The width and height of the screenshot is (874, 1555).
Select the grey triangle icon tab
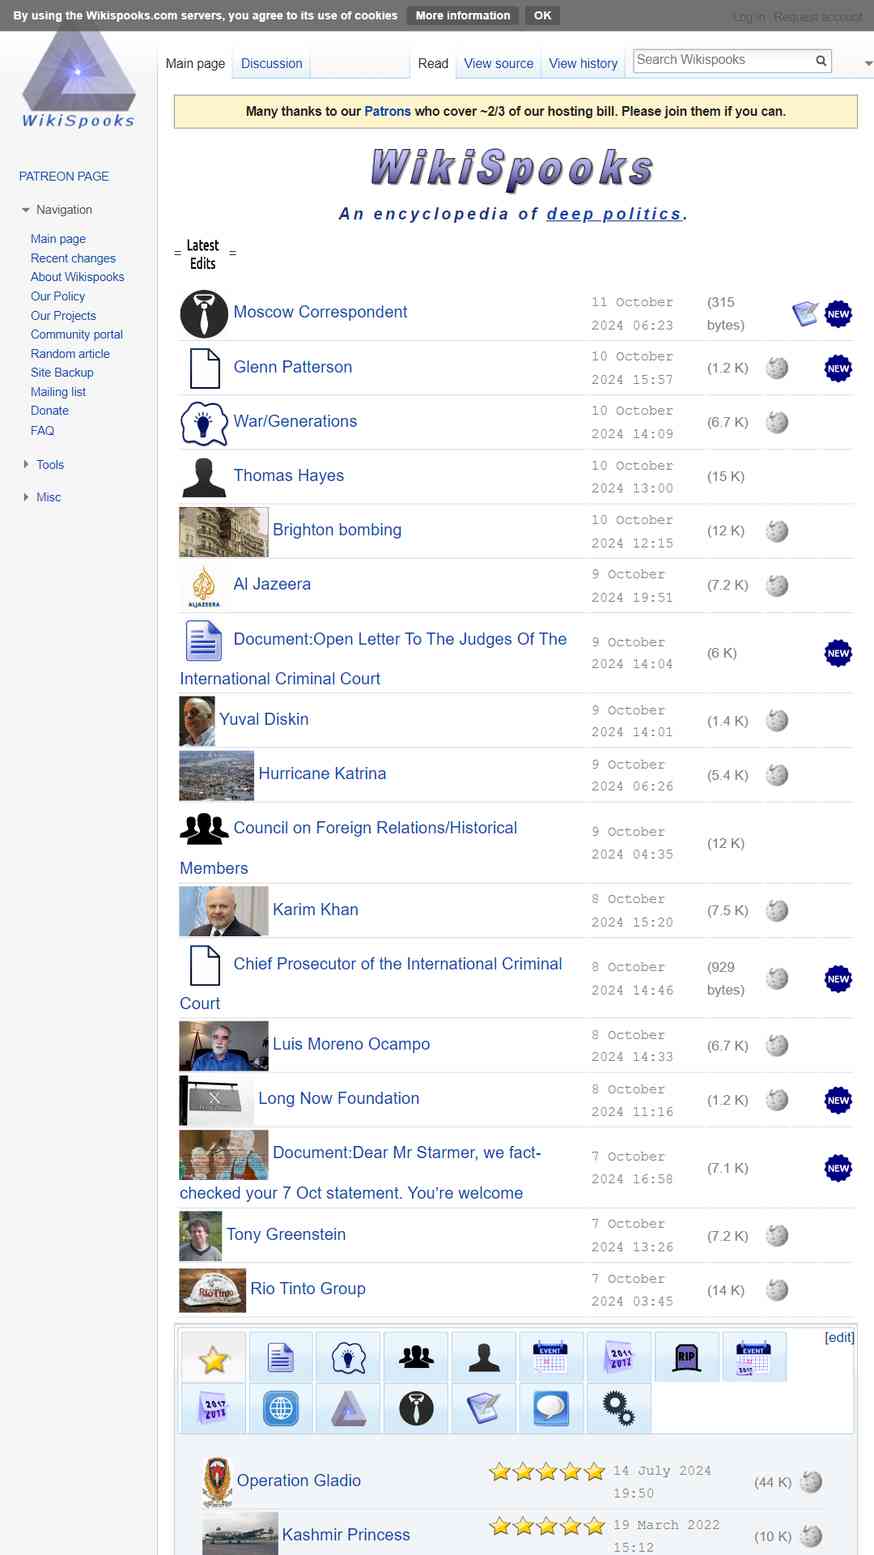click(x=348, y=1408)
